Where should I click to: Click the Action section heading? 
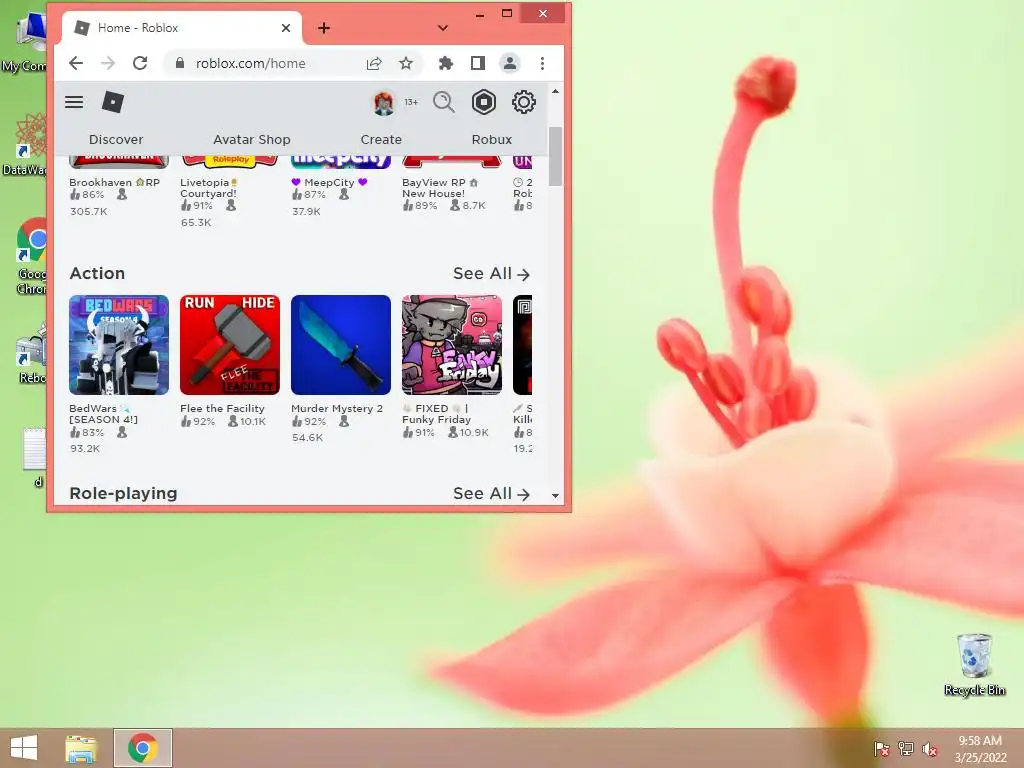(97, 274)
